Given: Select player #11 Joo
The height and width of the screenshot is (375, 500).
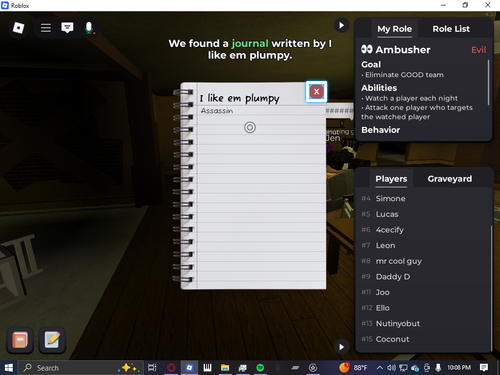Looking at the screenshot, I should (x=423, y=292).
